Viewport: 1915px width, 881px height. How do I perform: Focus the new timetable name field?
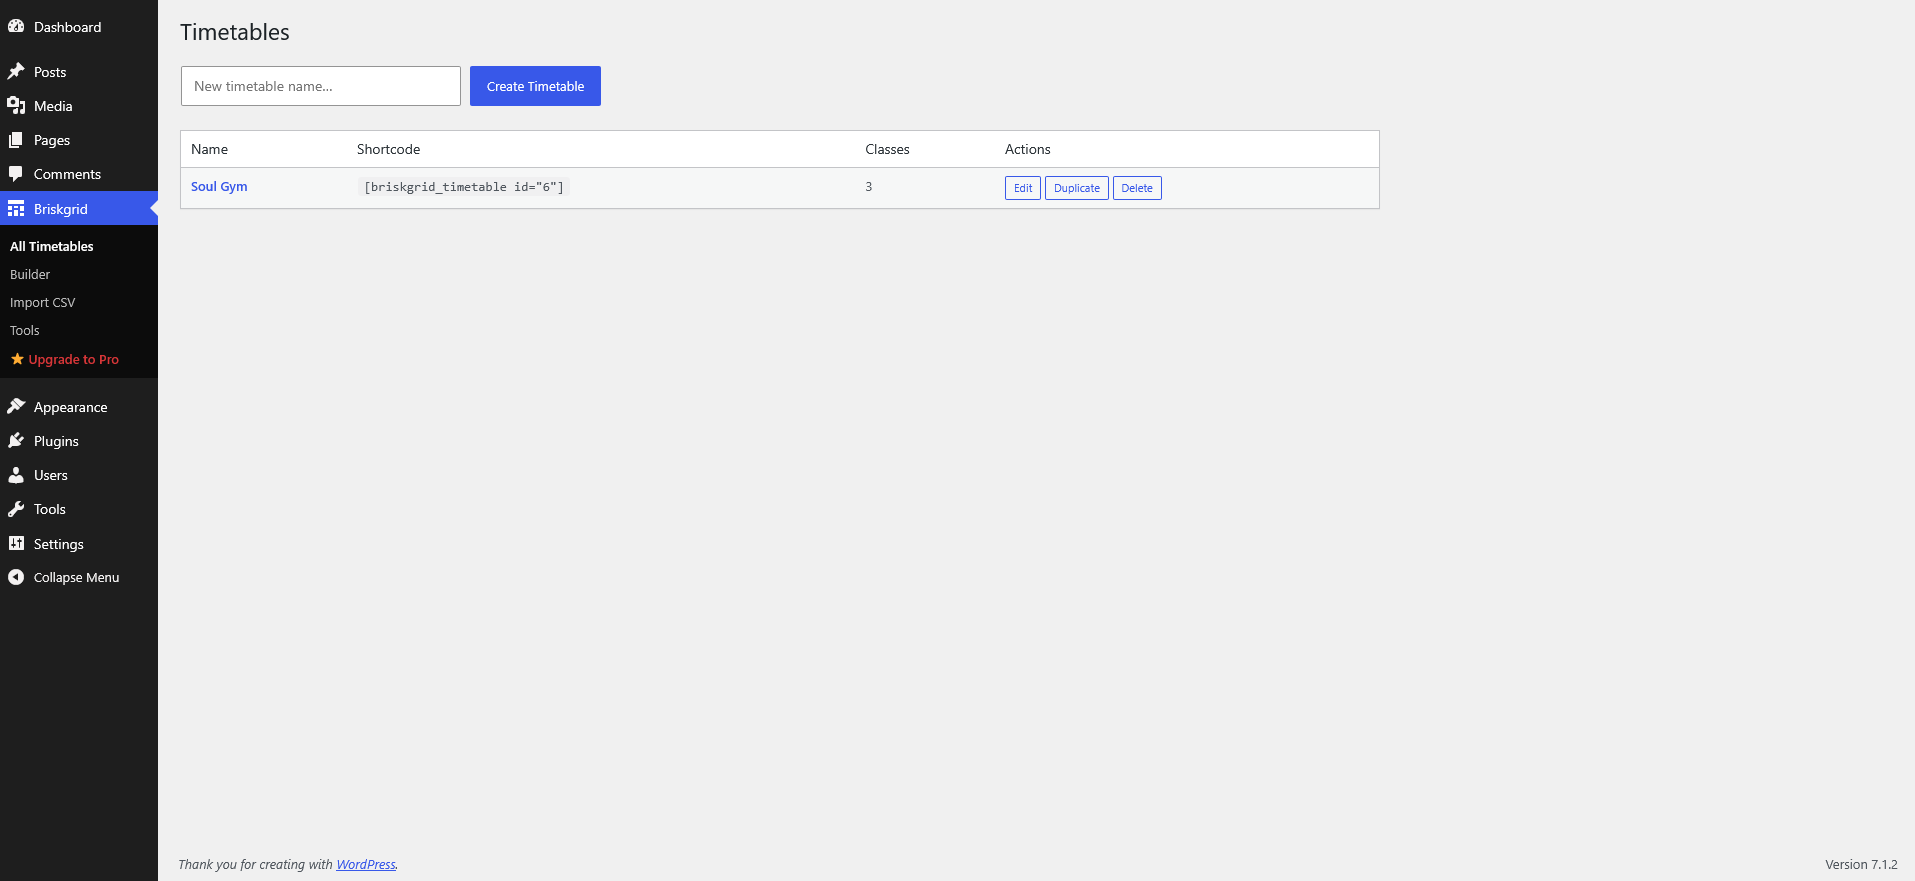(x=321, y=86)
